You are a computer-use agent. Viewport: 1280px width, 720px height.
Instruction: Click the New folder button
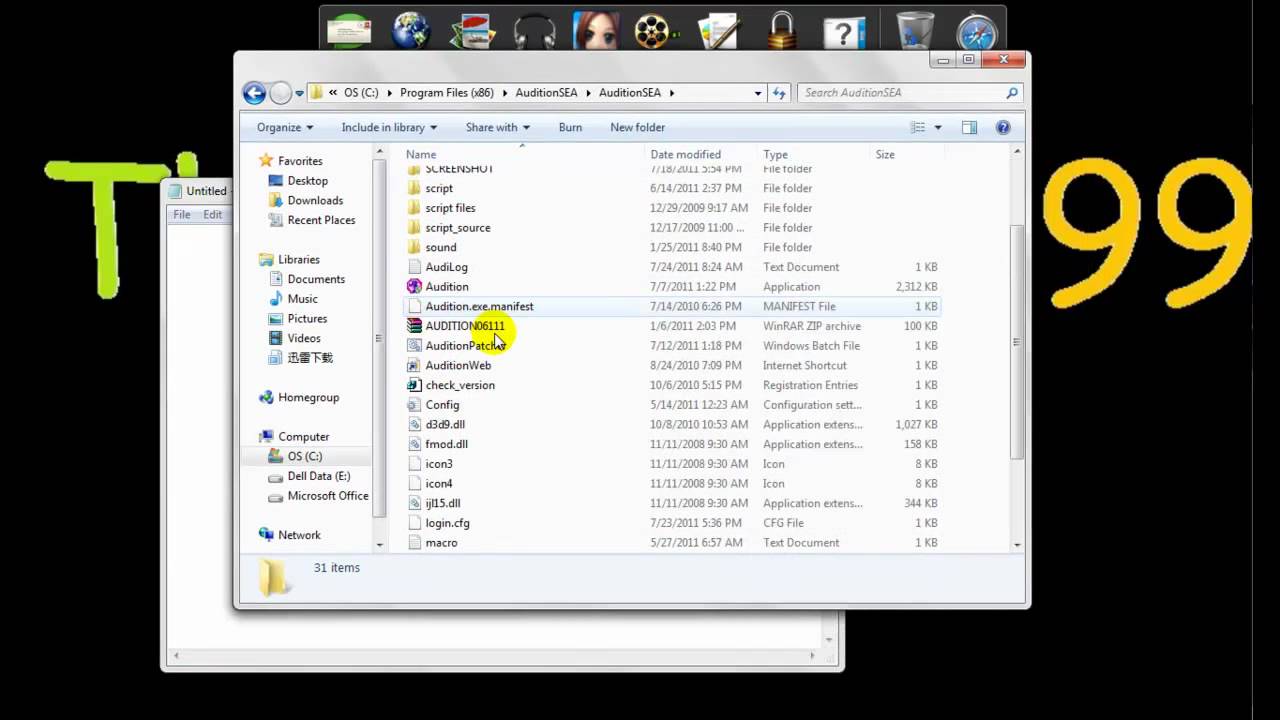click(x=637, y=127)
